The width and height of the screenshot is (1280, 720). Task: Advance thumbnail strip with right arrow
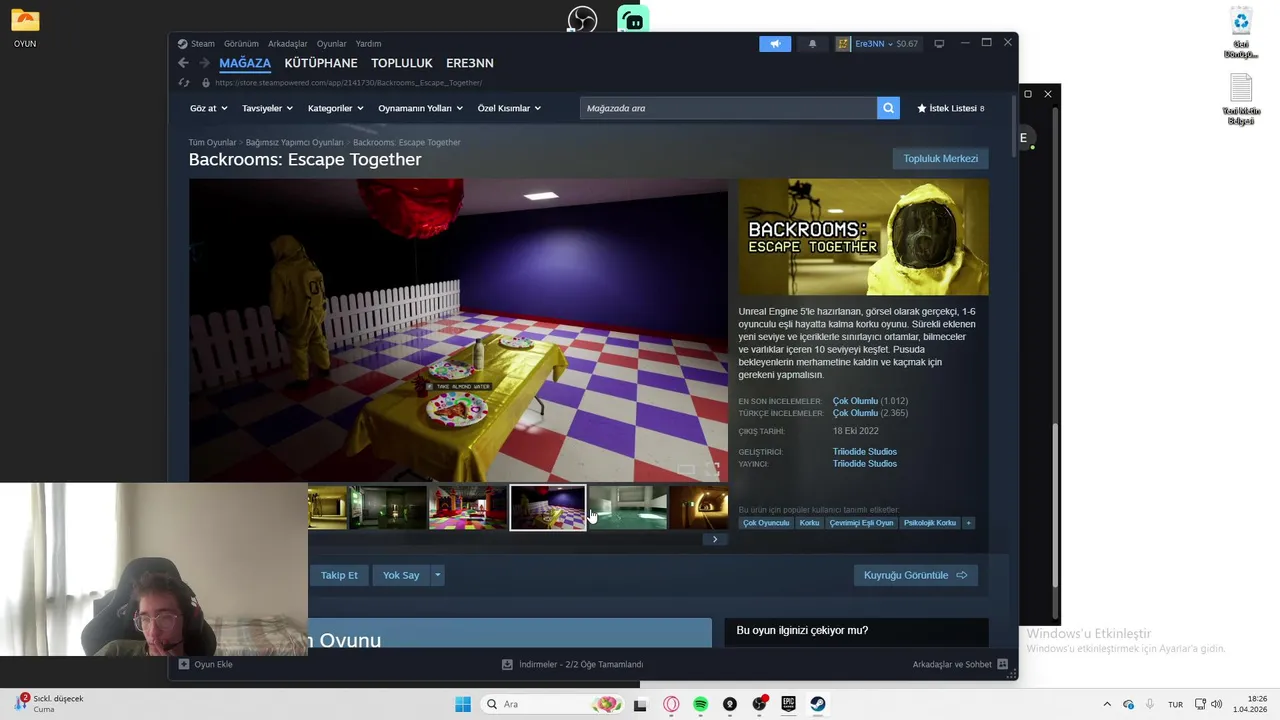tap(714, 539)
